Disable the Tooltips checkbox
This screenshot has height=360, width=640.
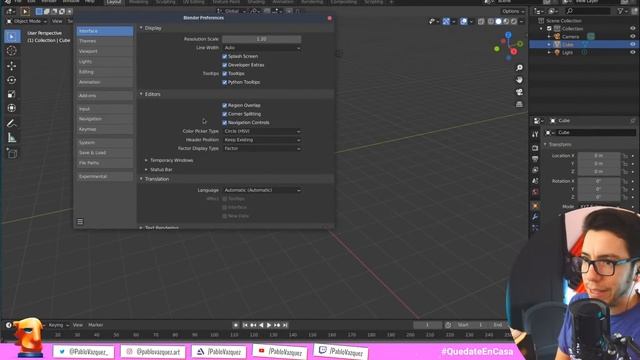(224, 73)
